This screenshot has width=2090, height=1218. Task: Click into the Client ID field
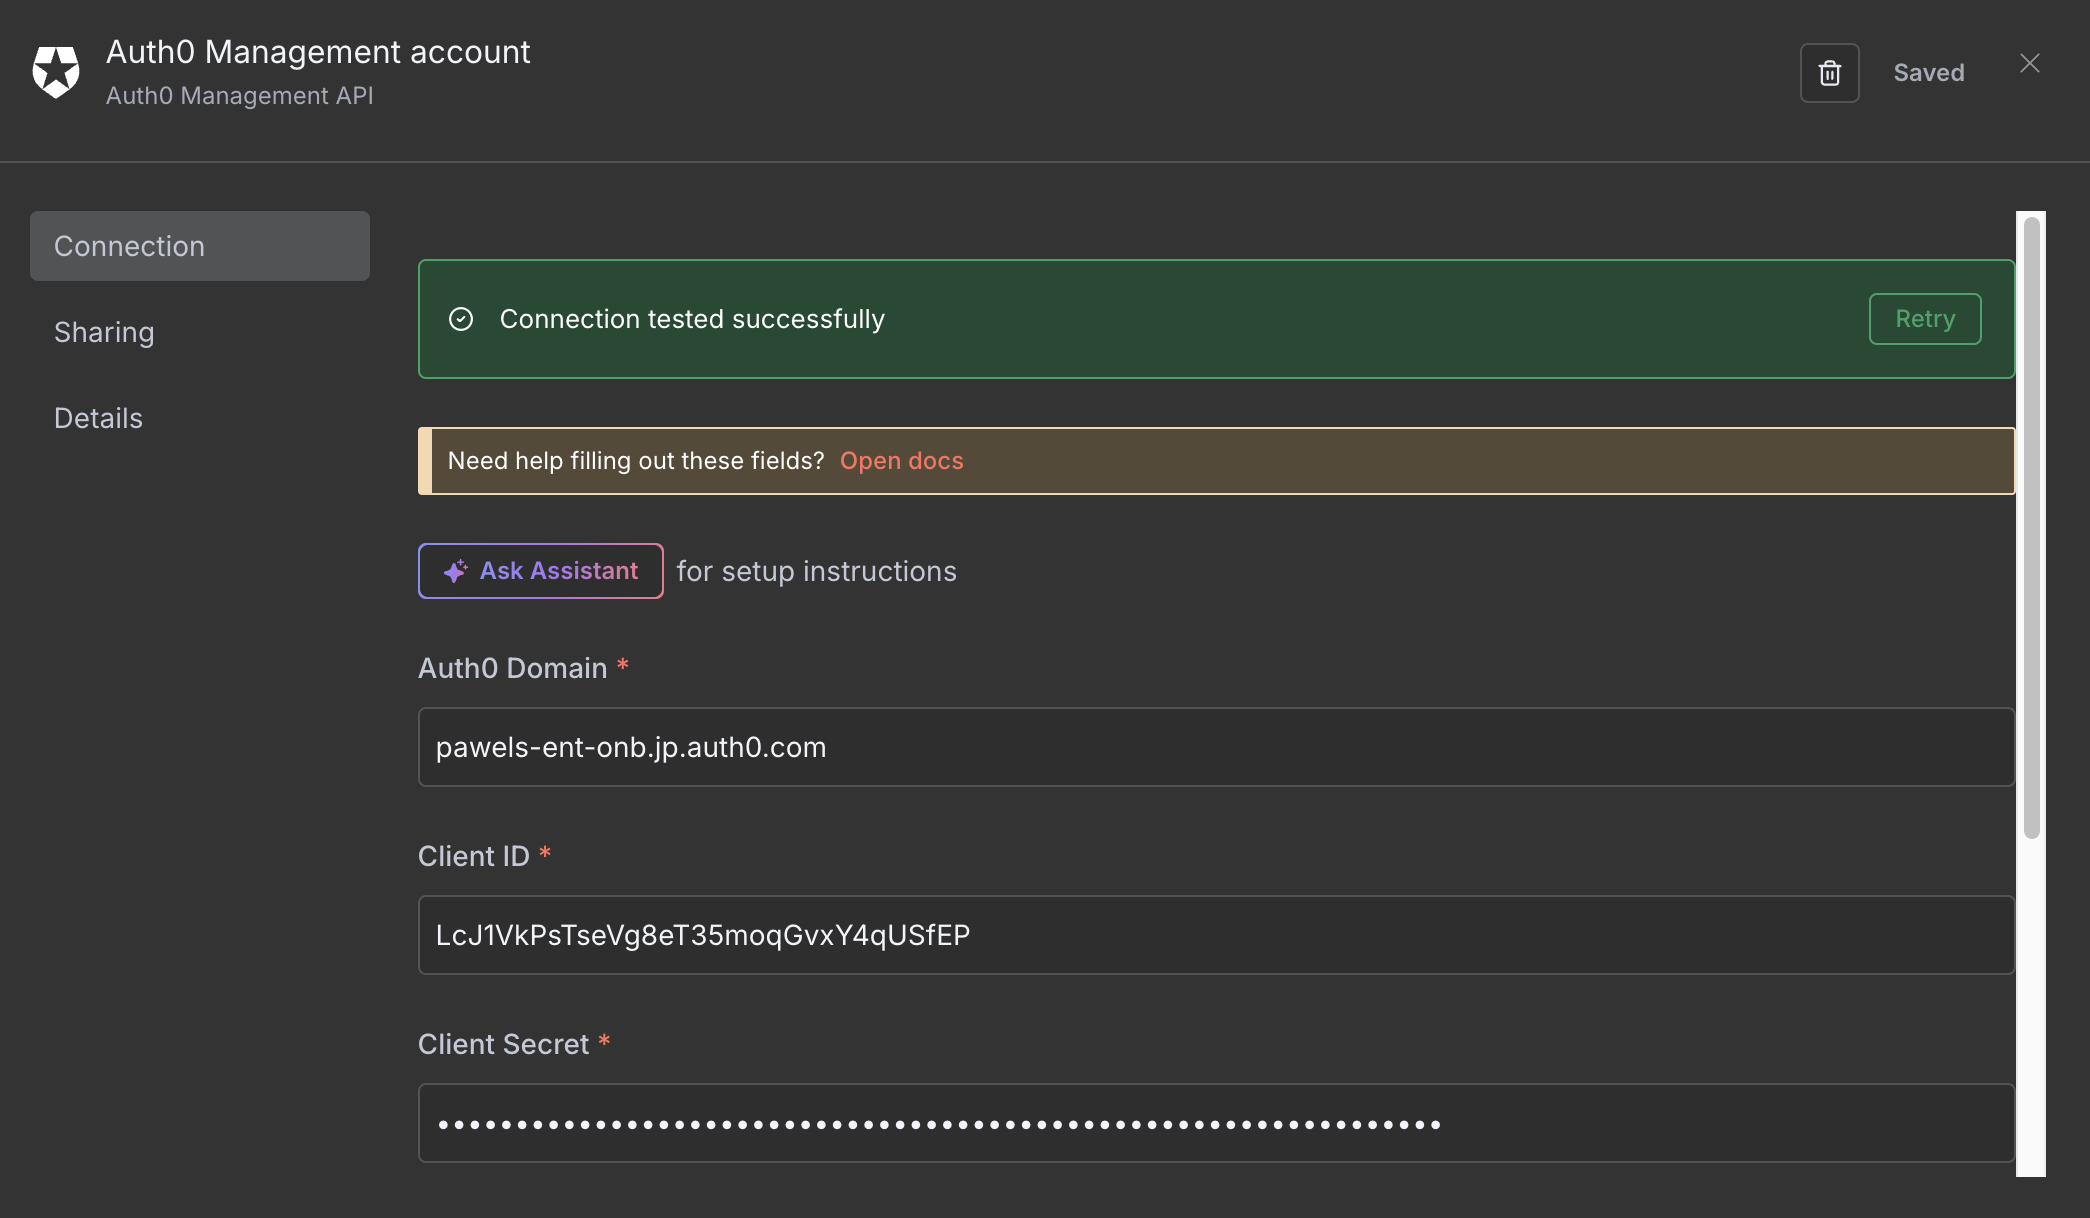tap(1215, 935)
